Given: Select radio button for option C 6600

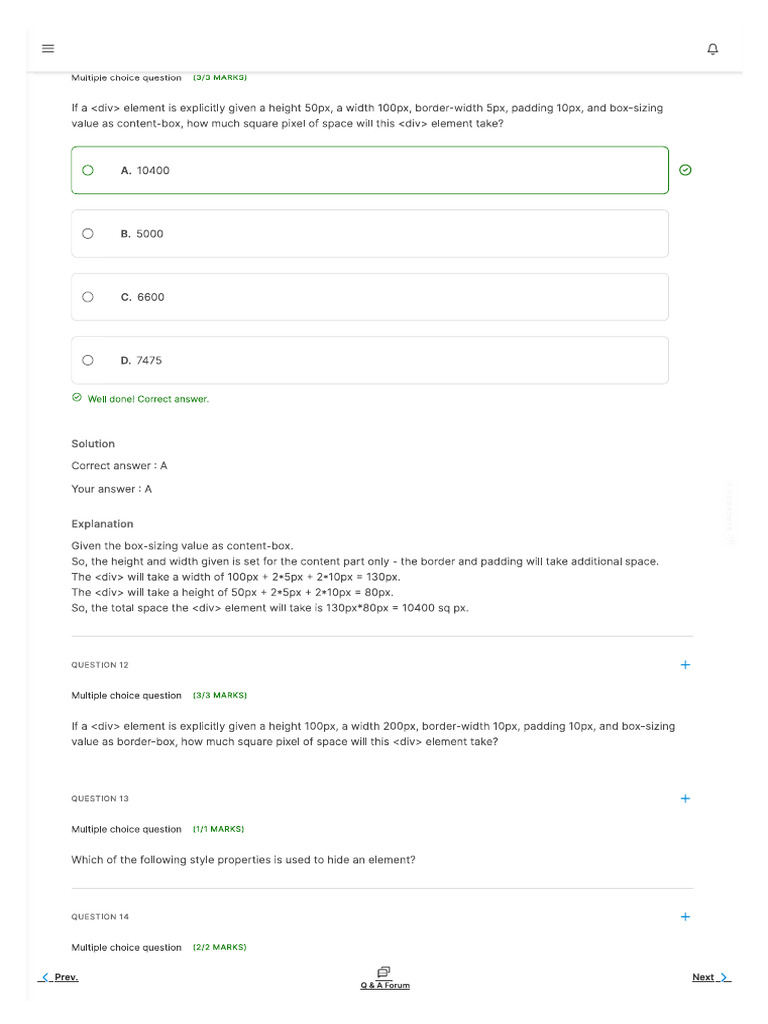Looking at the screenshot, I should pyautogui.click(x=88, y=297).
